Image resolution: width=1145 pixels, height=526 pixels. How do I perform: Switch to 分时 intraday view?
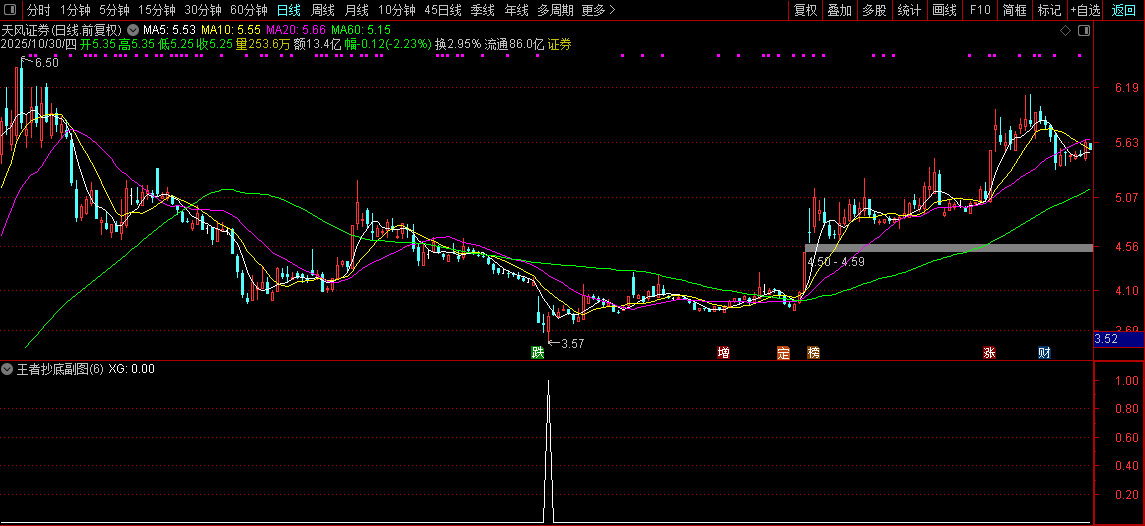click(39, 10)
